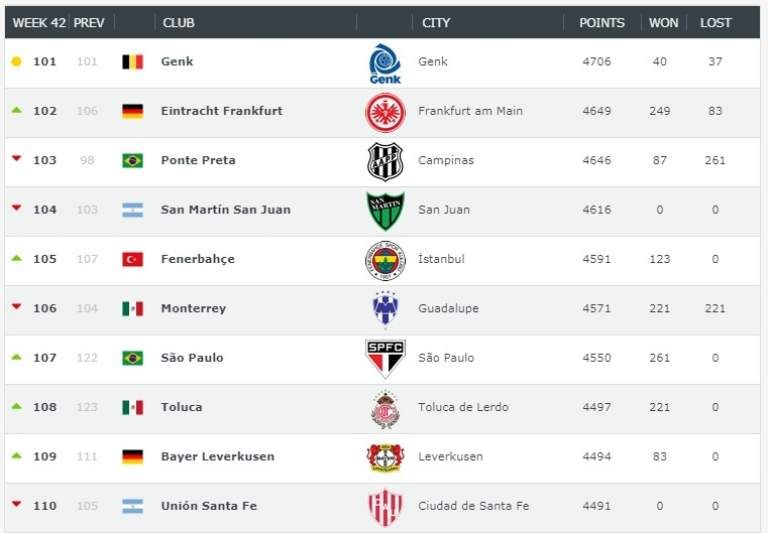Click the Turkey flag beside Fenerbahçe
768x533 pixels.
click(x=132, y=259)
